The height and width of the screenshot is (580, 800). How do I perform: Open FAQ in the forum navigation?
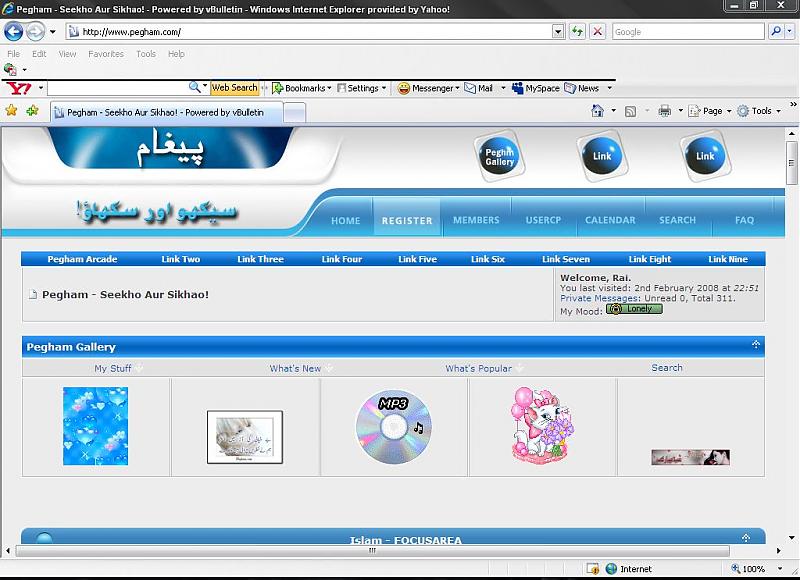[x=744, y=220]
